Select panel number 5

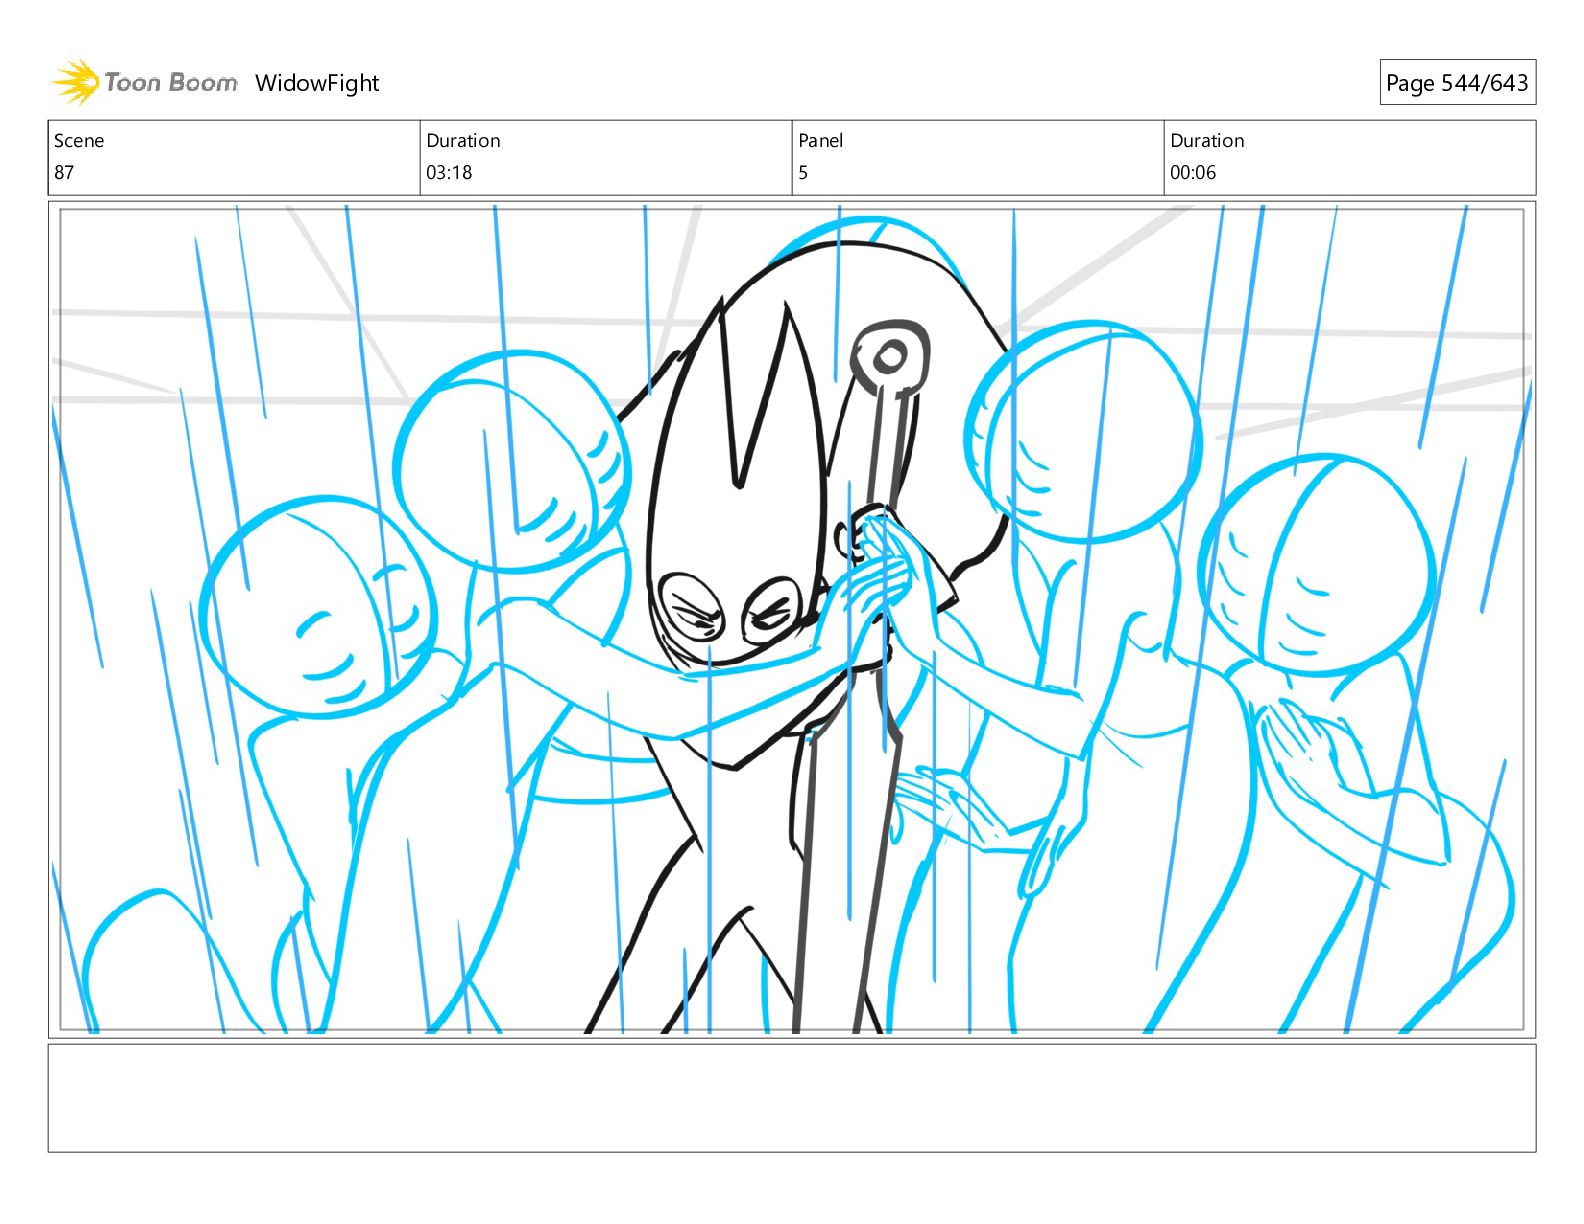[x=803, y=172]
